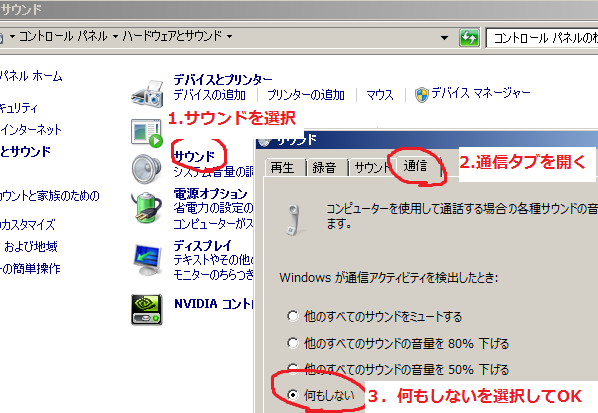Screen dimensions: 598x413
Task: Open the マウス link
Action: pyautogui.click(x=380, y=95)
